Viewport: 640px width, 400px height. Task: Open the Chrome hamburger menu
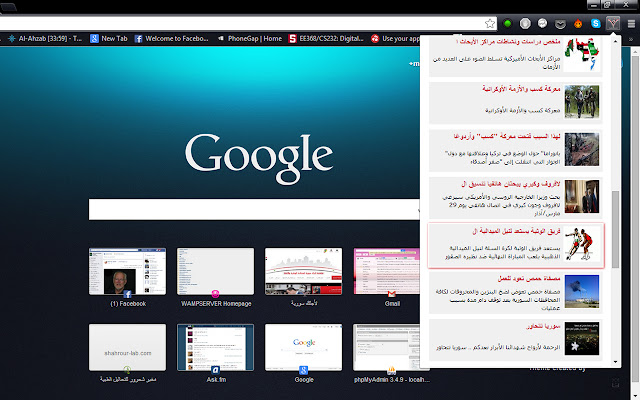pos(631,24)
